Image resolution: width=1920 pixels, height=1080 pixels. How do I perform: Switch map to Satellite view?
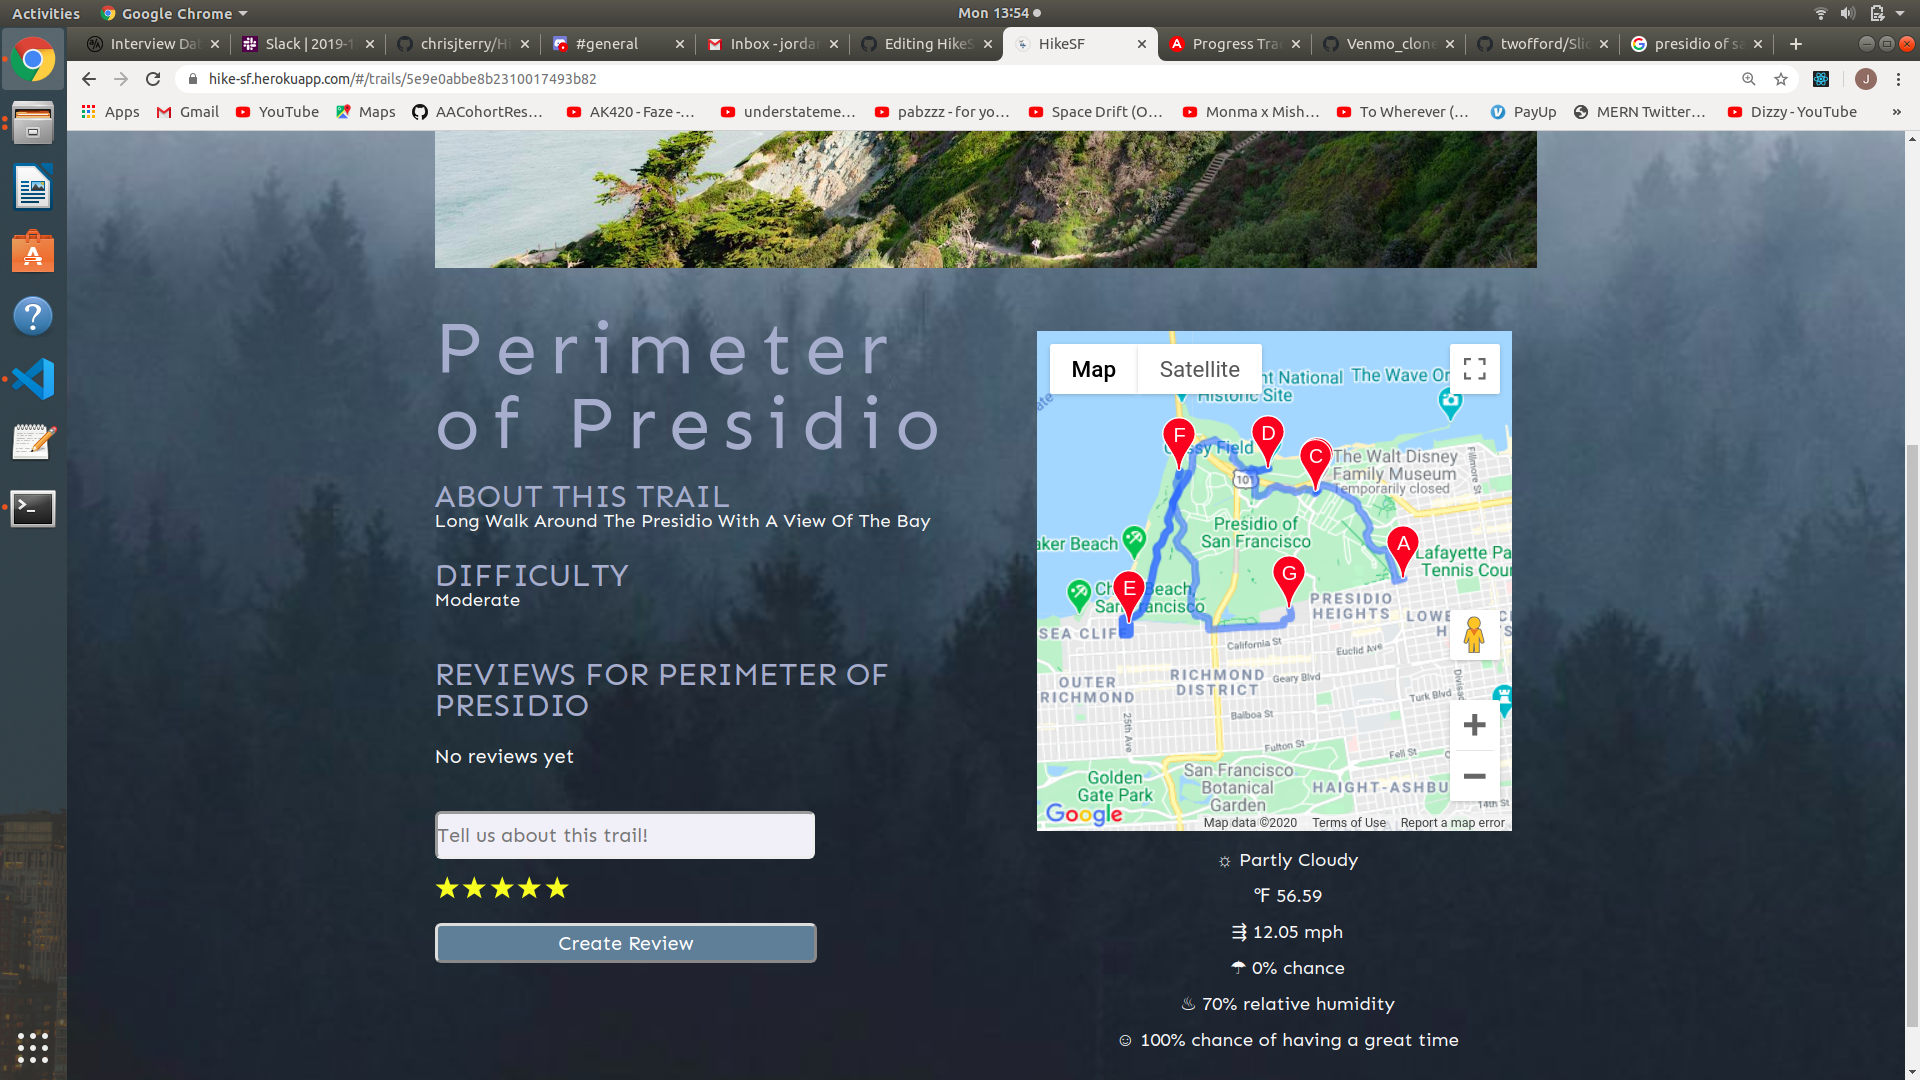[1199, 369]
